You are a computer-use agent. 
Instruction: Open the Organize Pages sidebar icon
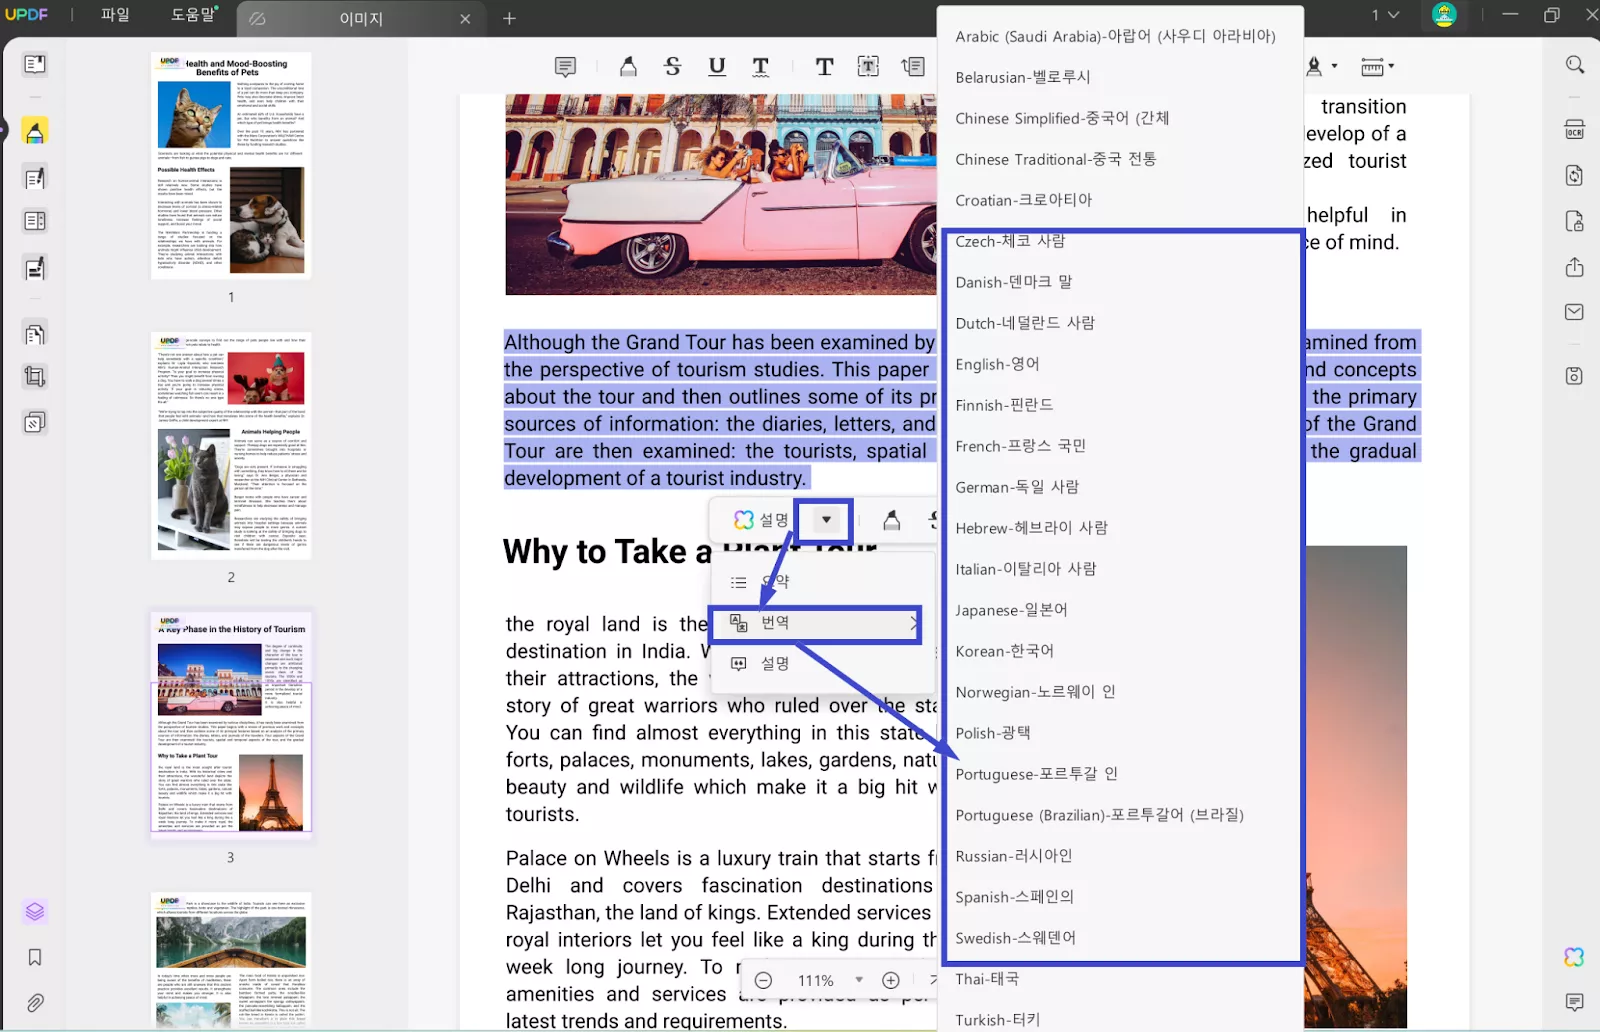(x=35, y=334)
